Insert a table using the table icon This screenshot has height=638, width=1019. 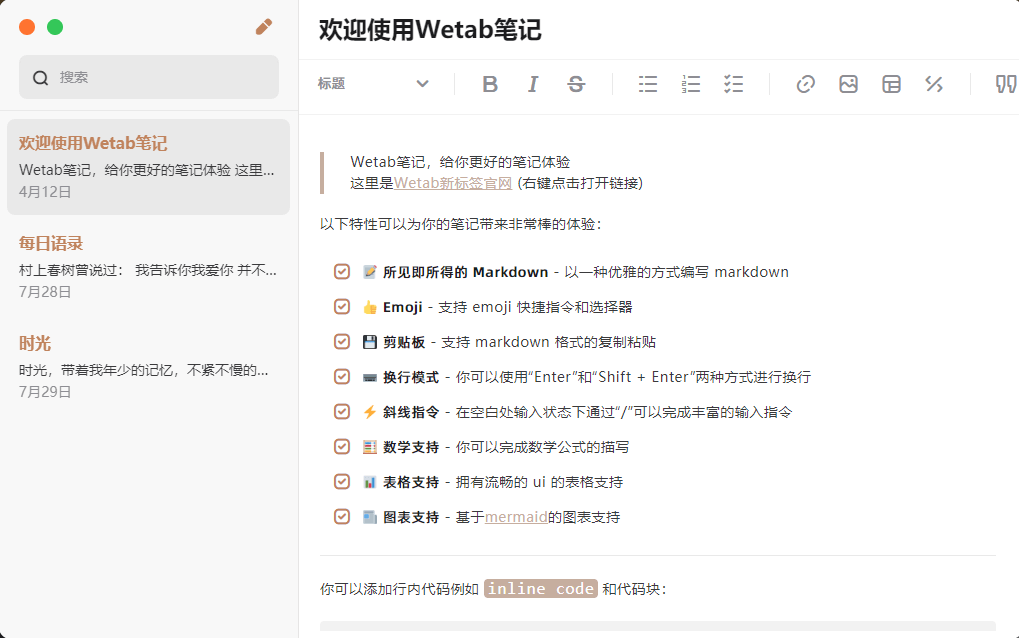[891, 84]
